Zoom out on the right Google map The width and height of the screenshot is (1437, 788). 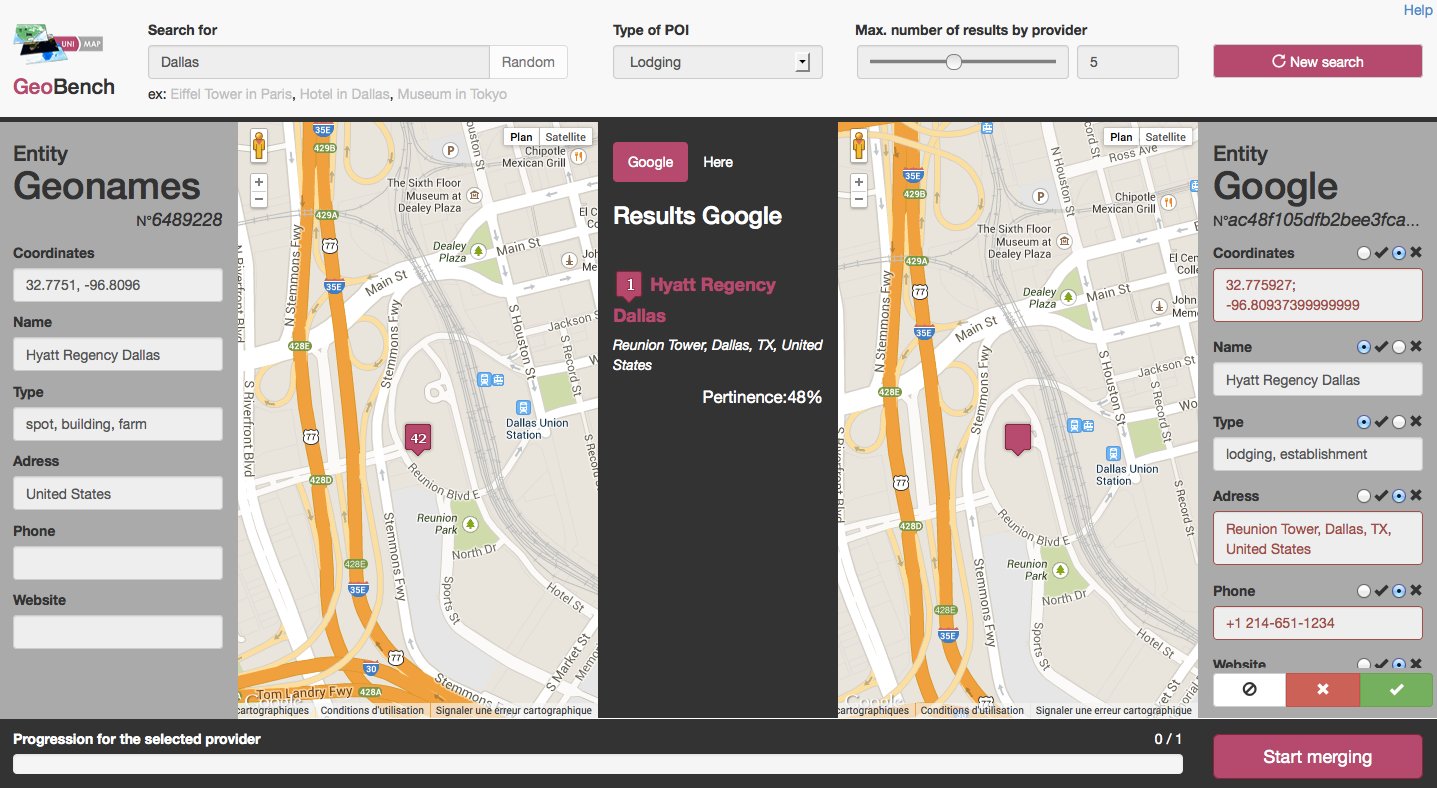859,199
